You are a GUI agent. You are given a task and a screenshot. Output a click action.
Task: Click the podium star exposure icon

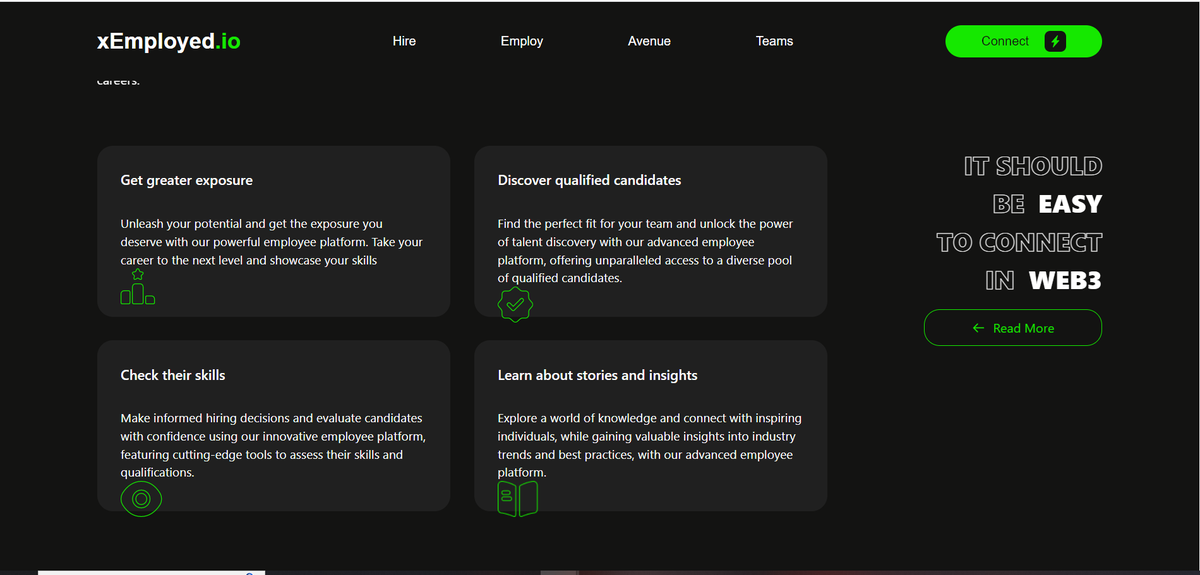click(137, 287)
